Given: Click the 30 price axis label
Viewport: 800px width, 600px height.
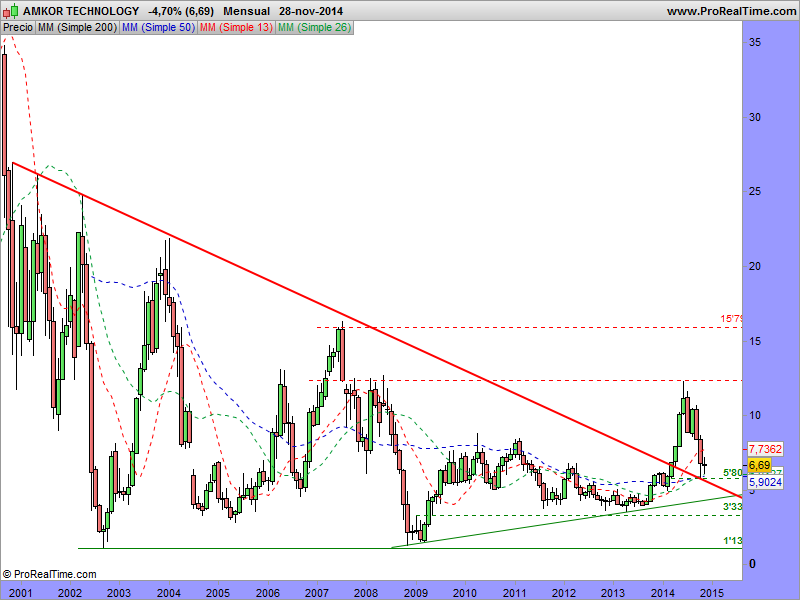Looking at the screenshot, I should tap(755, 117).
